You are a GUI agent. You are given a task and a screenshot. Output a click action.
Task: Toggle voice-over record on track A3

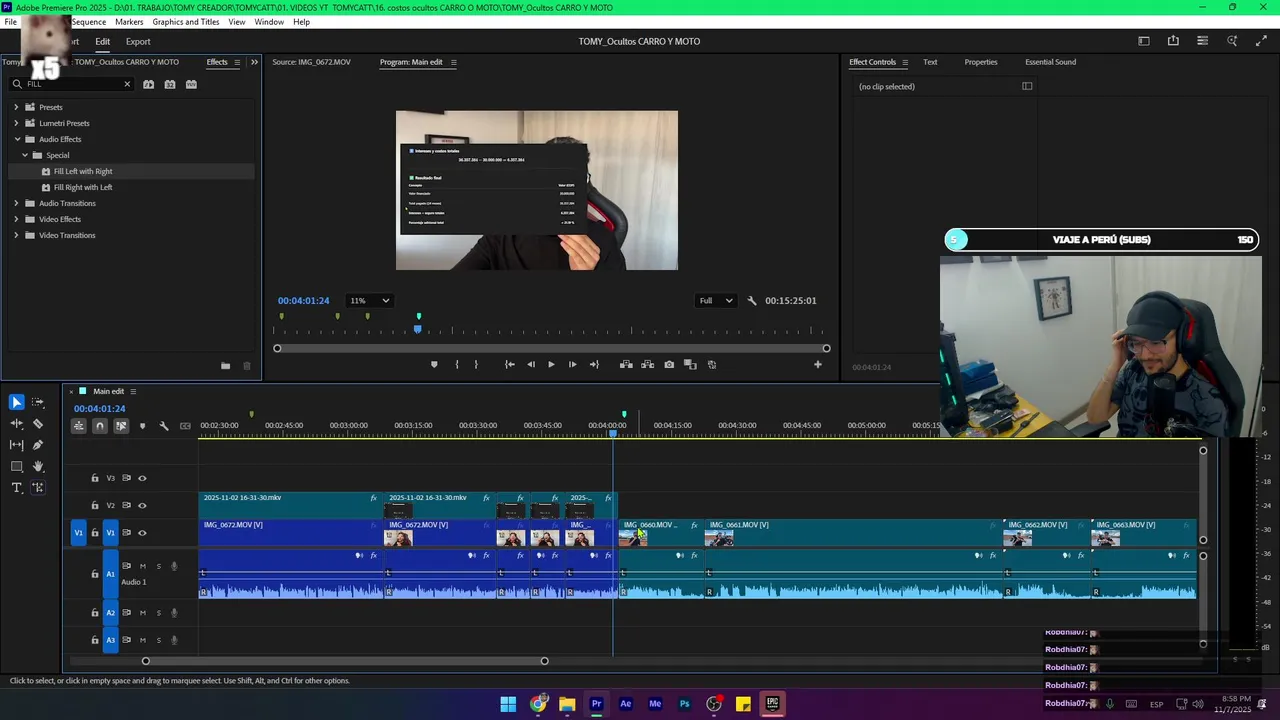tap(174, 640)
